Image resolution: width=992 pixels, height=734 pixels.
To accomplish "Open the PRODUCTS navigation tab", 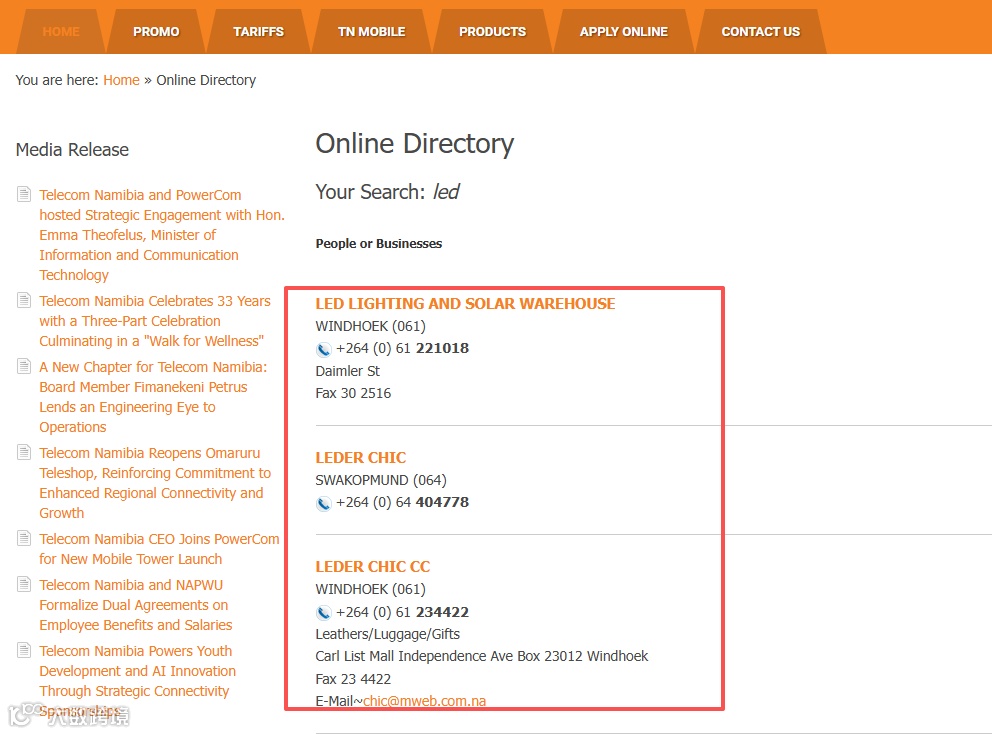I will tap(492, 32).
